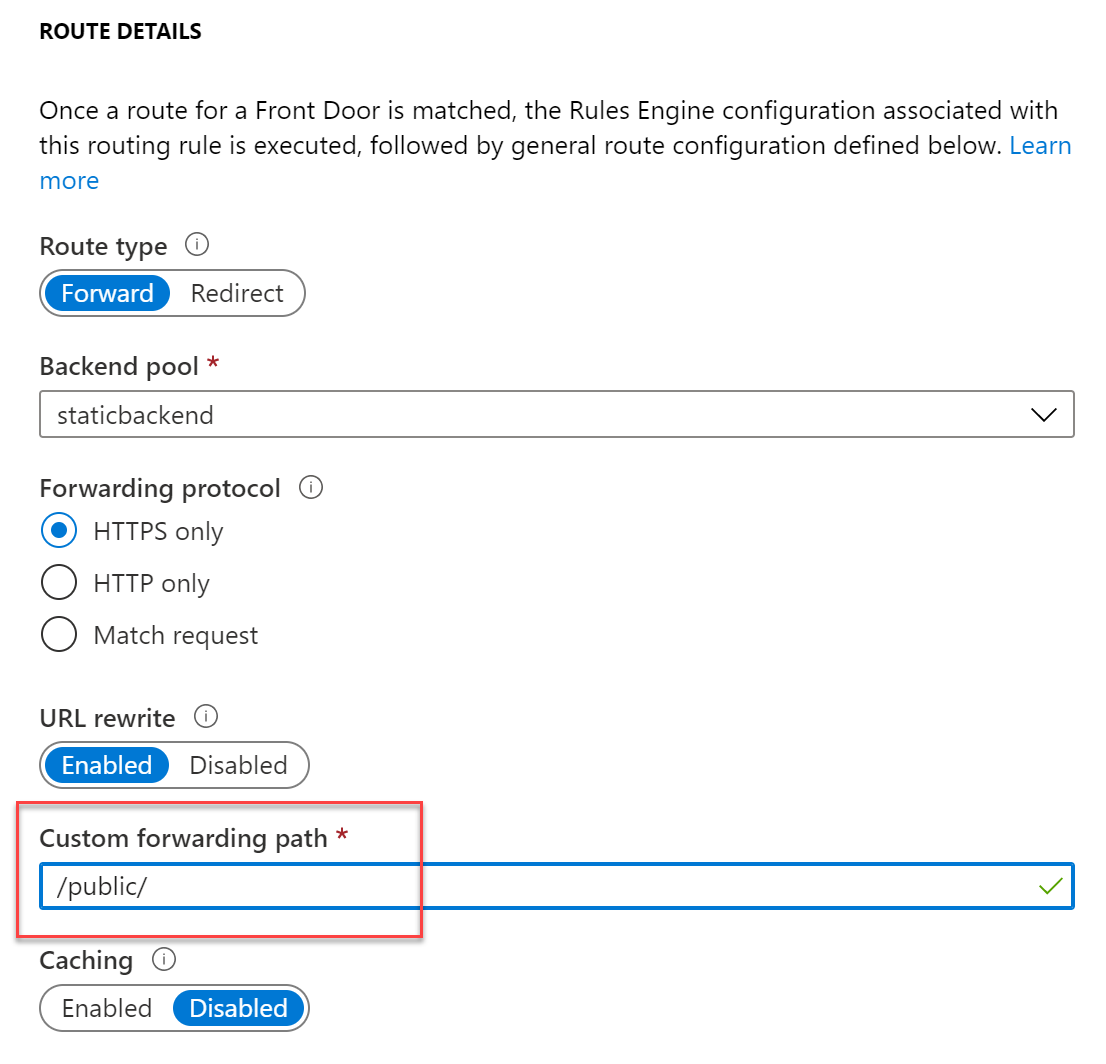1106x1064 pixels.
Task: Click the green validation checkmark icon
Action: 1049,886
